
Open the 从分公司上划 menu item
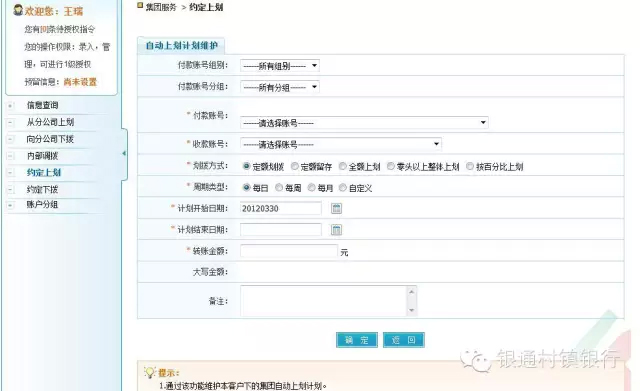coord(50,122)
